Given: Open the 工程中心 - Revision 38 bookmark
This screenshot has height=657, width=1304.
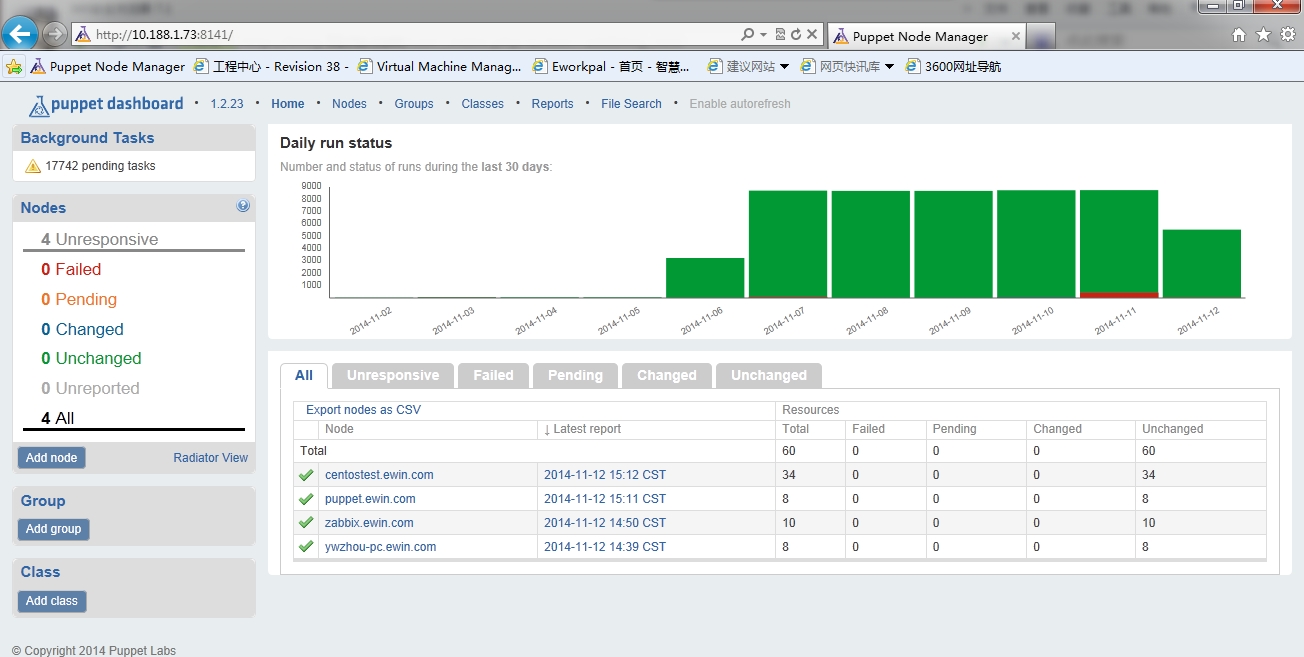Looking at the screenshot, I should tap(271, 67).
